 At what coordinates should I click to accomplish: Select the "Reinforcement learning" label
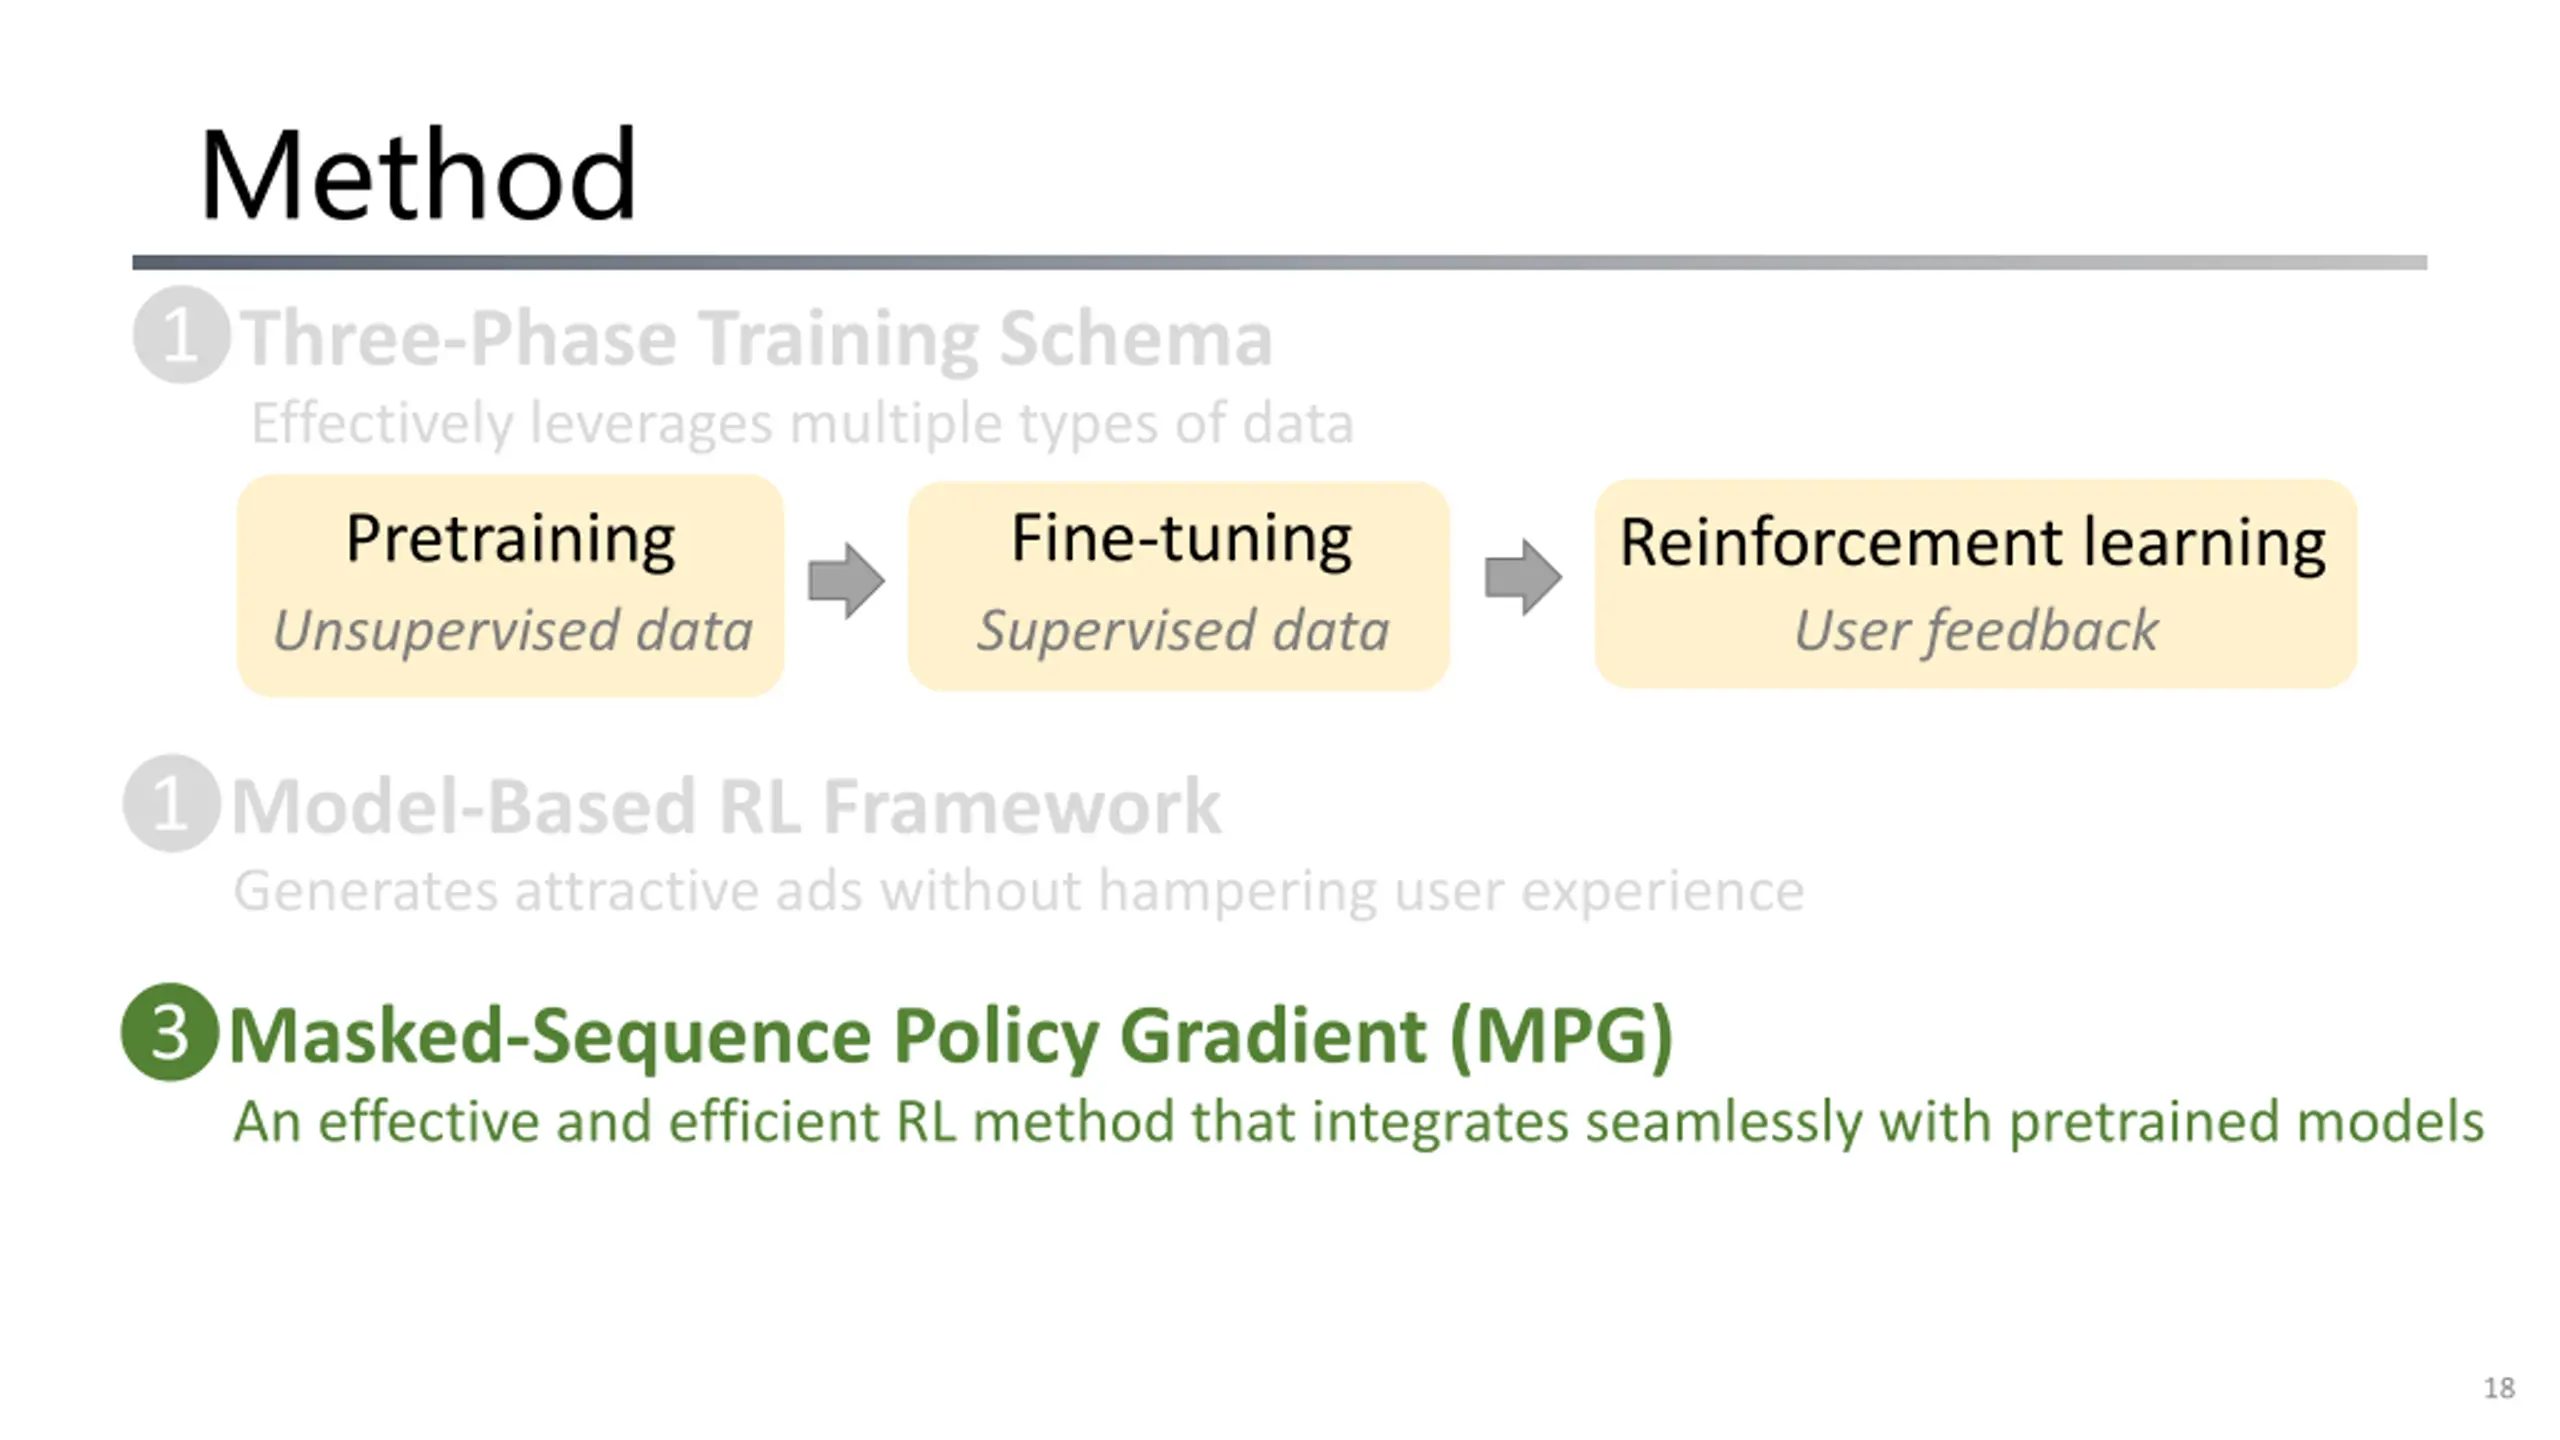[x=1972, y=543]
